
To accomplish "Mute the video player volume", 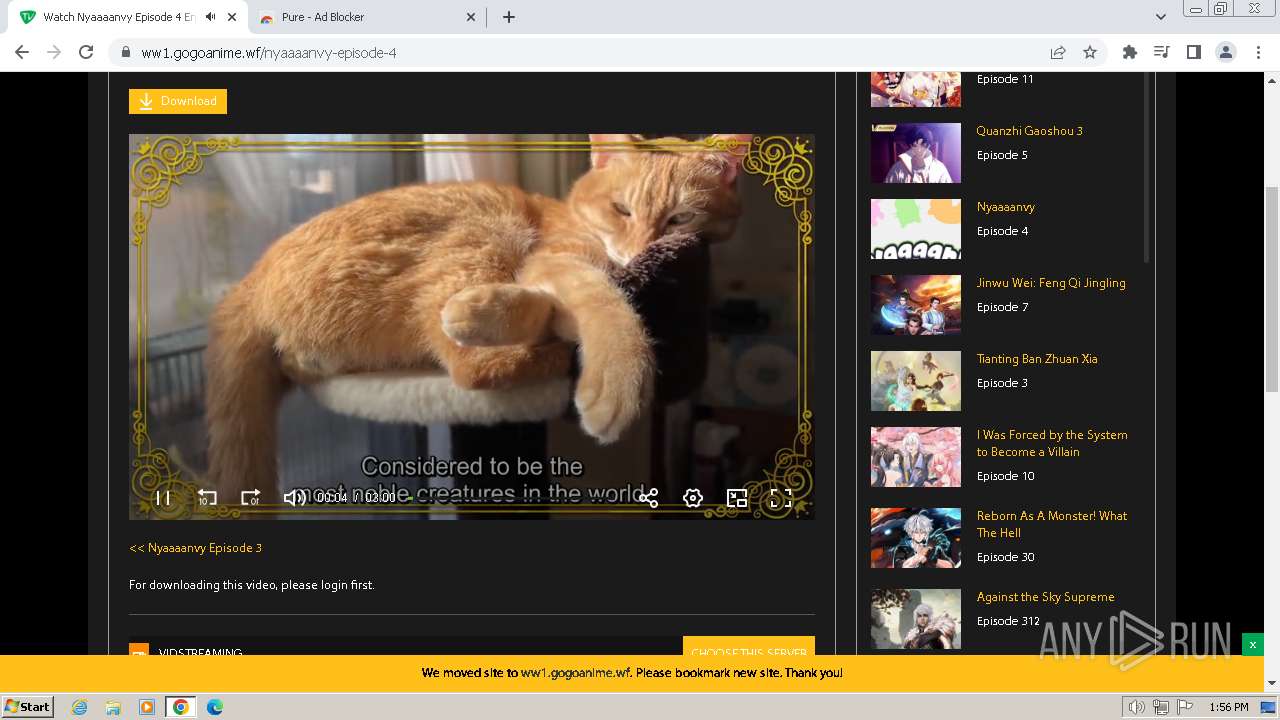I will 294,498.
